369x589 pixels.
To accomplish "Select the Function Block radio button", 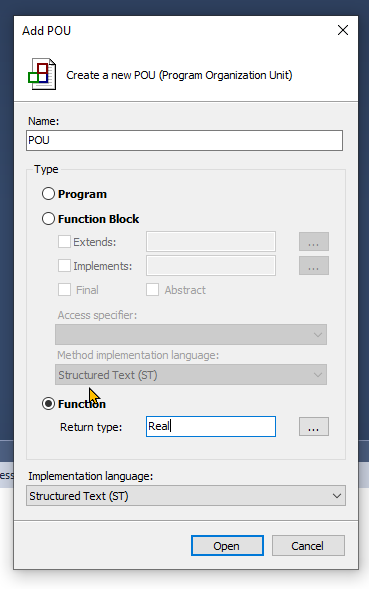I will click(x=48, y=219).
